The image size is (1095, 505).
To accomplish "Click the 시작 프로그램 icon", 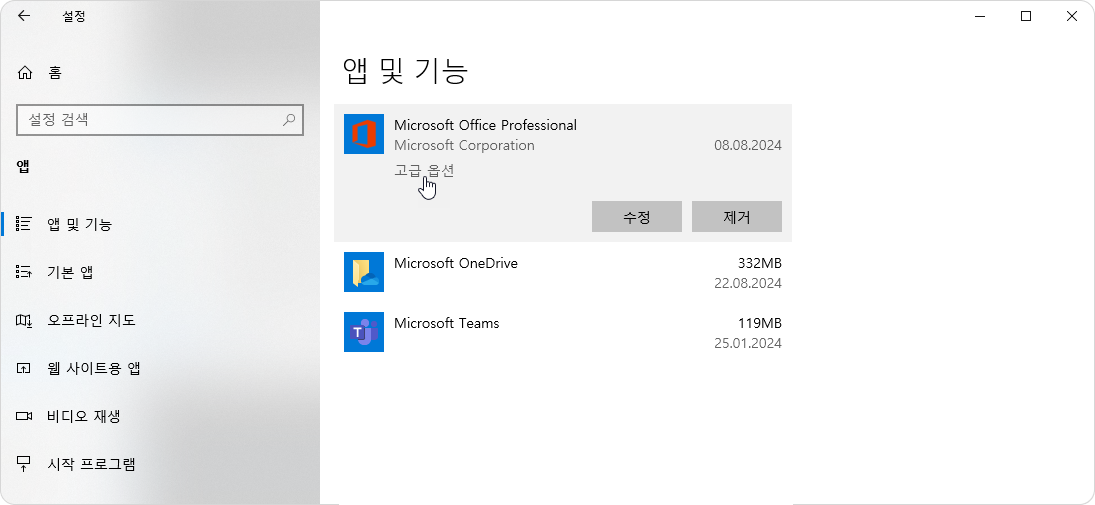I will point(25,464).
